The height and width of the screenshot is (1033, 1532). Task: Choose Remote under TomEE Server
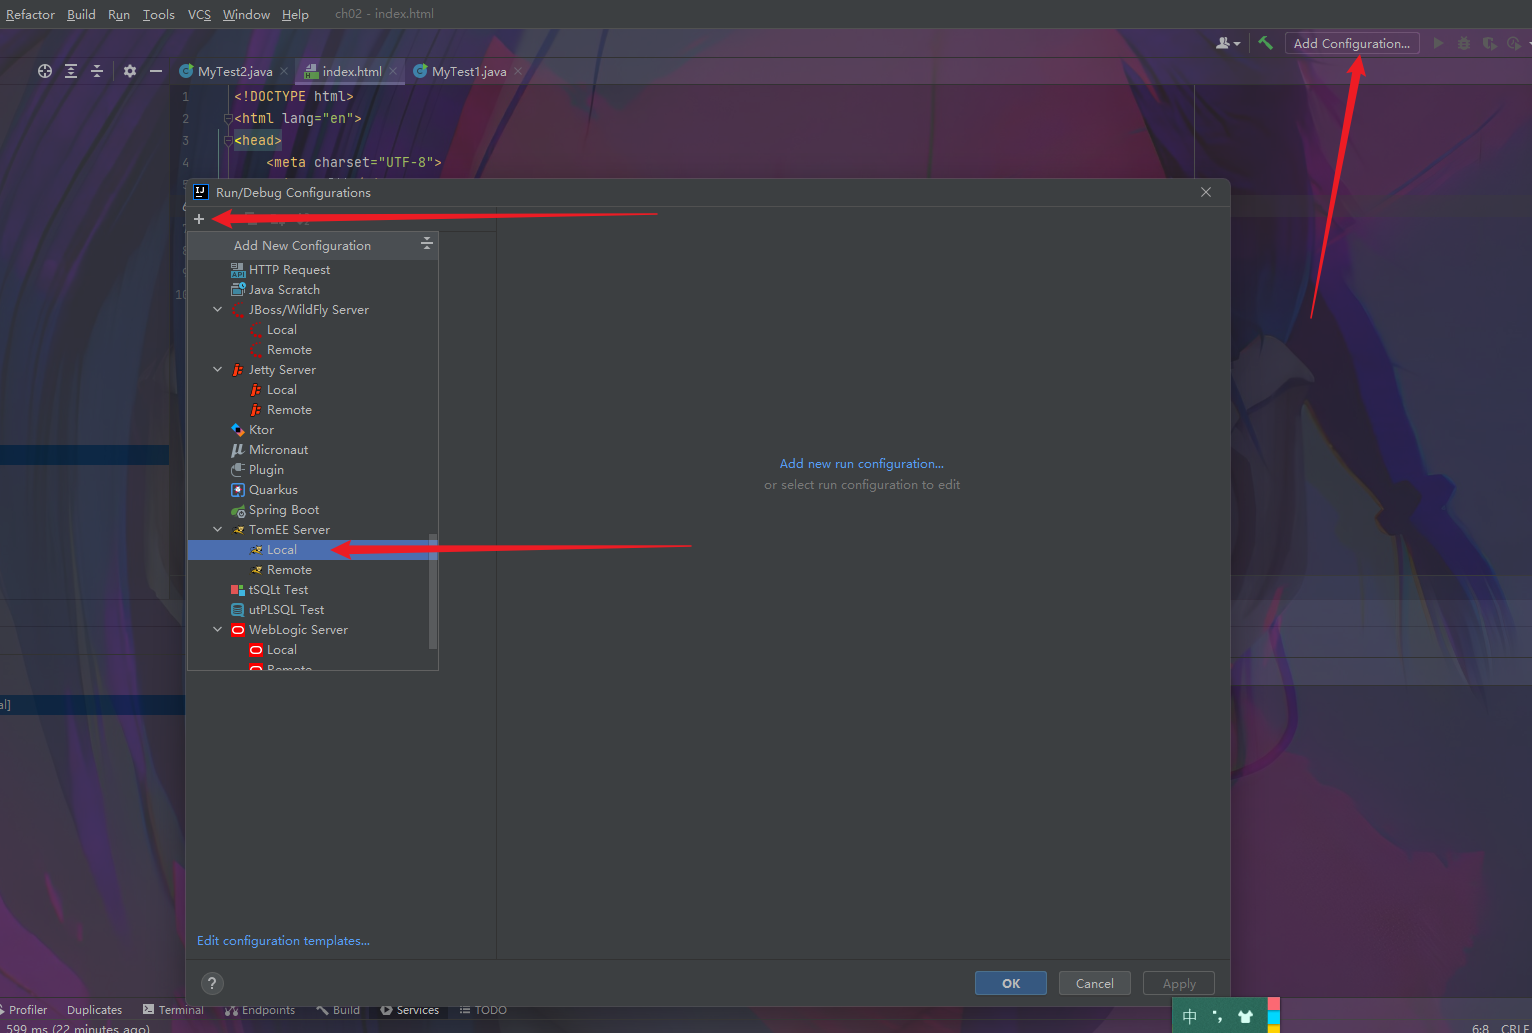[x=312, y=570]
